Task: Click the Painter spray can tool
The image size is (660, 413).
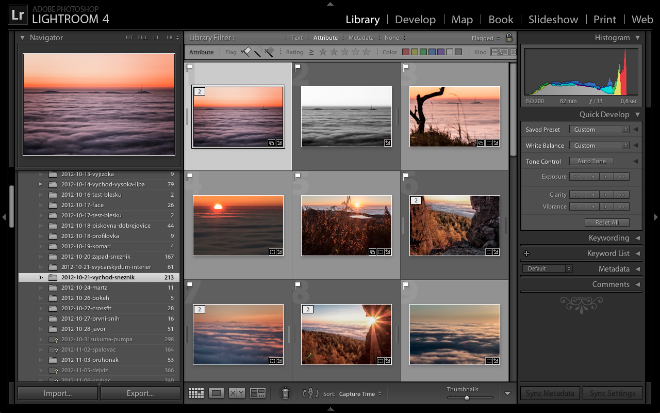Action: (x=285, y=394)
